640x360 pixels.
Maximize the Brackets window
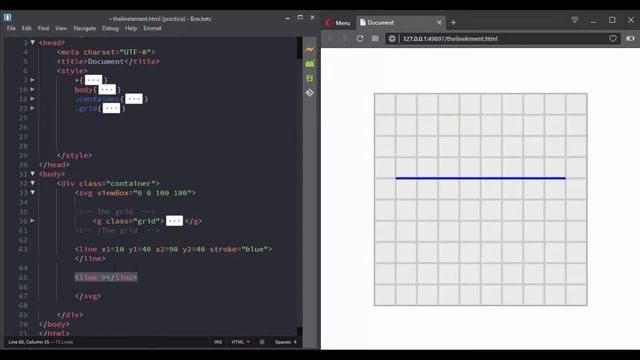(x=300, y=17)
